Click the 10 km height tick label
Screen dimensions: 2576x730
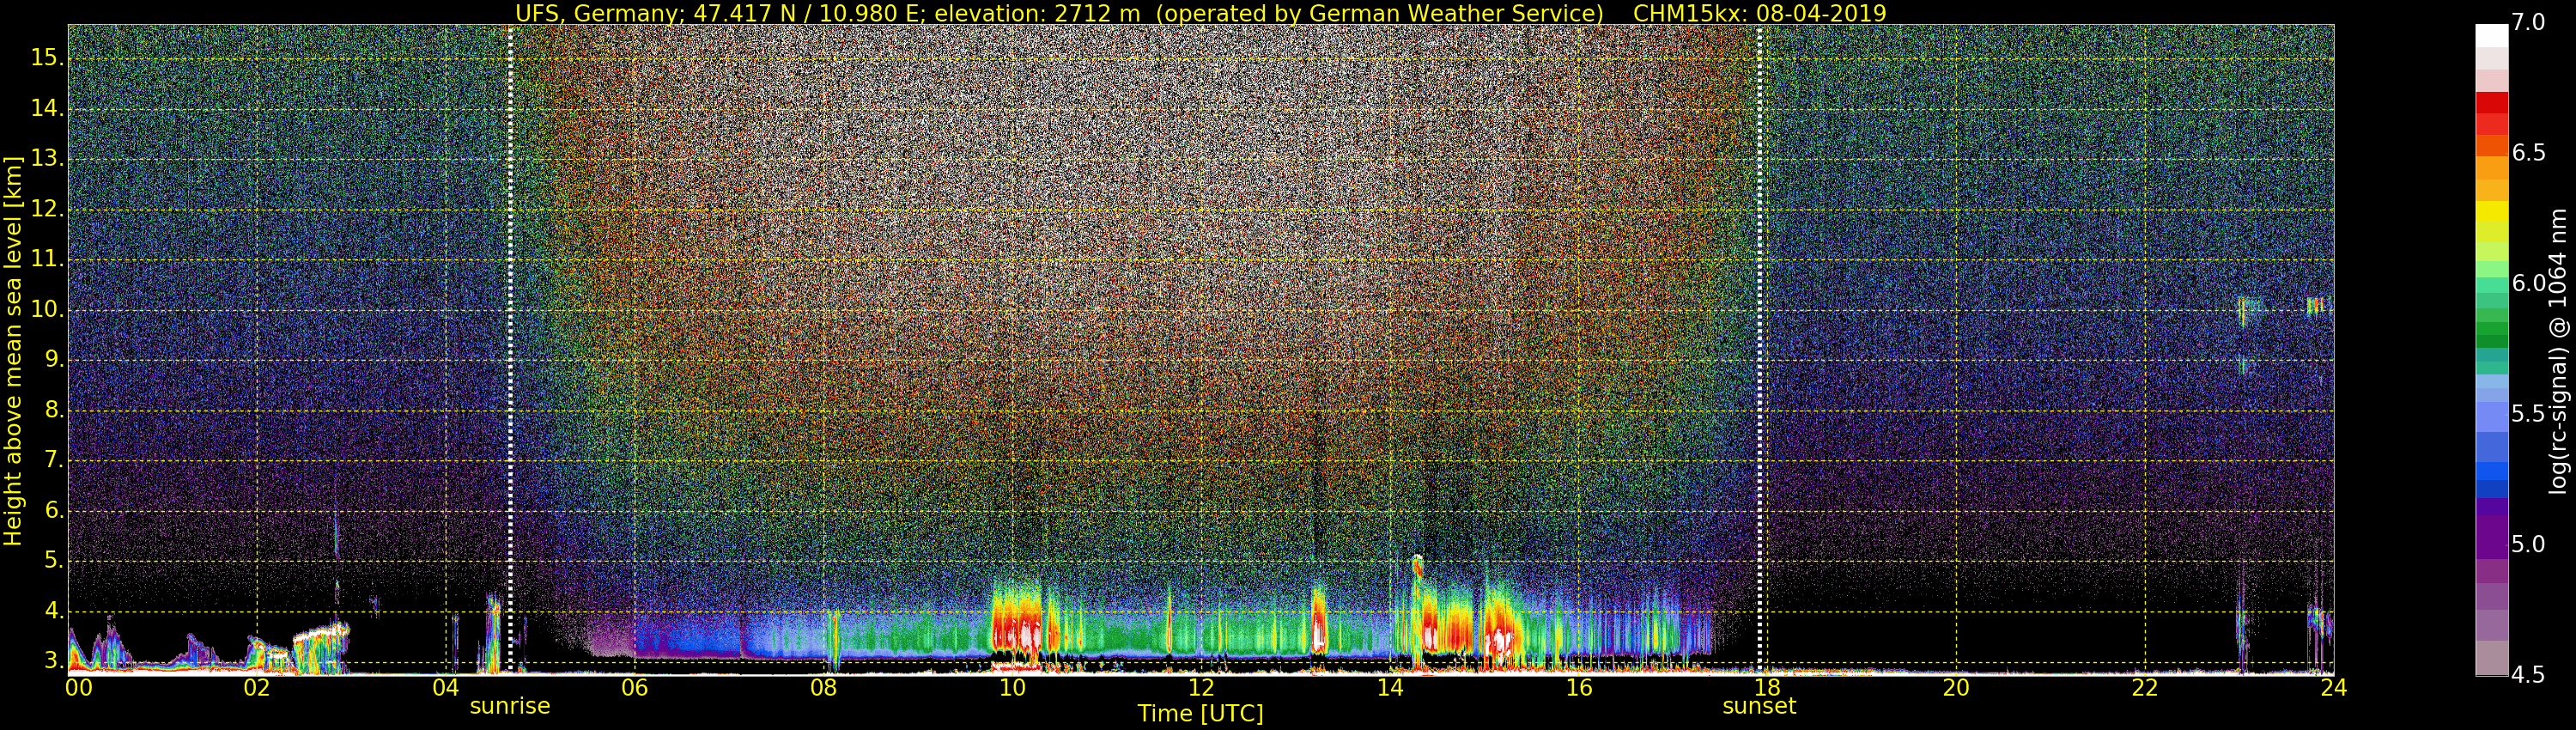tap(46, 310)
